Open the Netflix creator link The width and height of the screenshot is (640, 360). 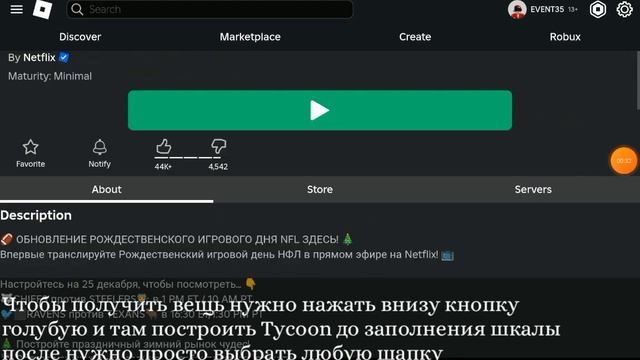click(x=39, y=58)
